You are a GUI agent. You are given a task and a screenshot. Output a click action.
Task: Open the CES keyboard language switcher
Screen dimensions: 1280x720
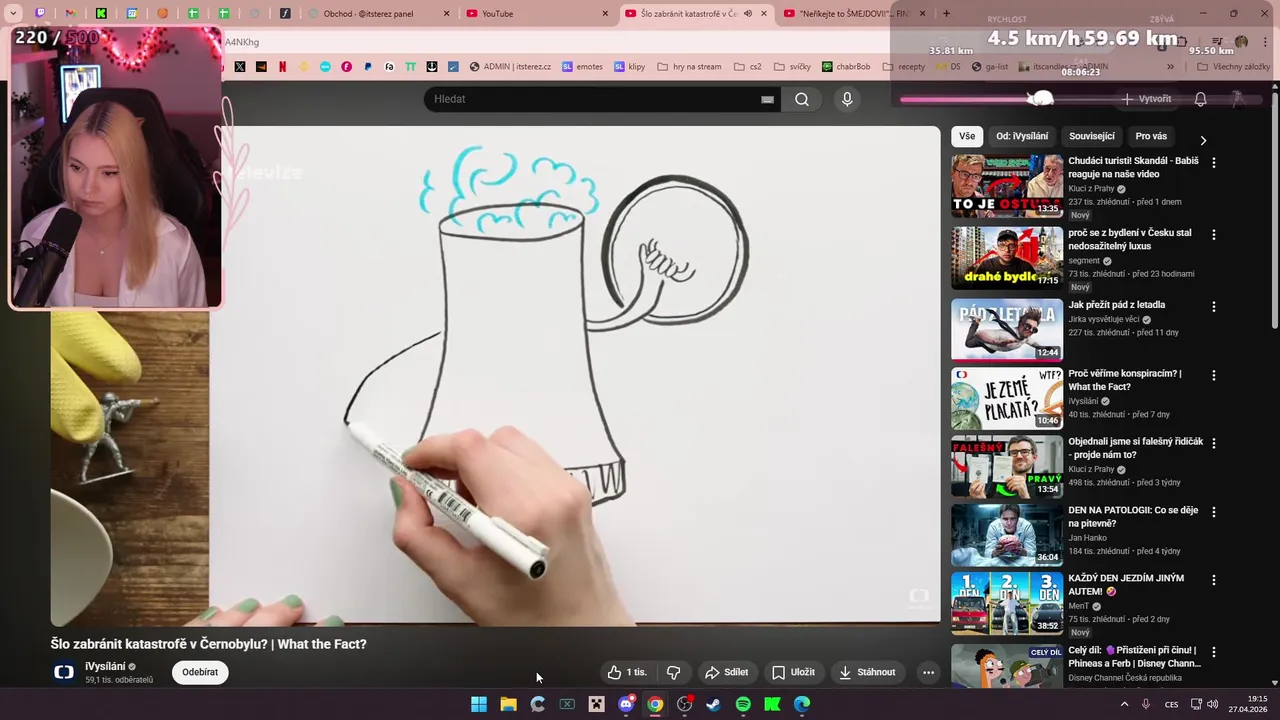(1171, 704)
